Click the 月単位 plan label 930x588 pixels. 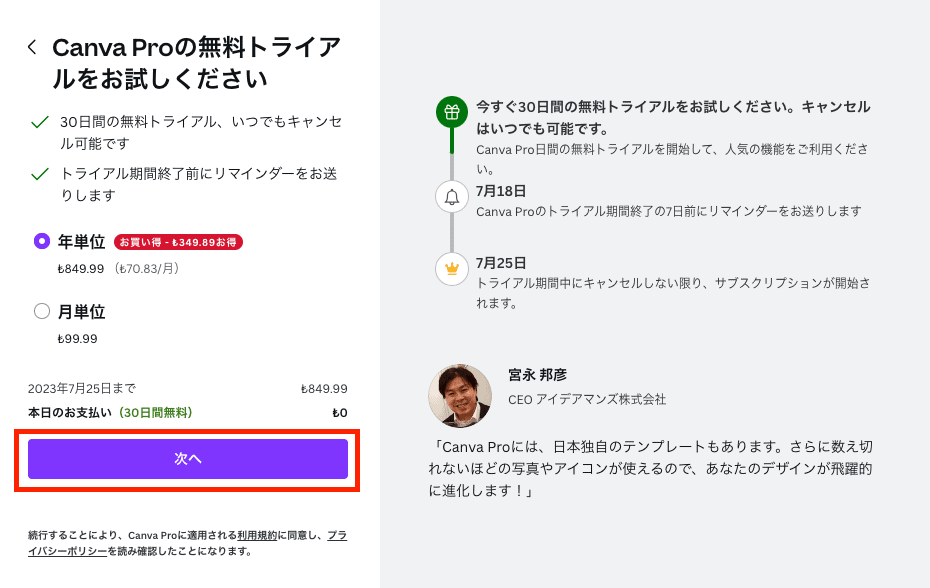[x=81, y=312]
